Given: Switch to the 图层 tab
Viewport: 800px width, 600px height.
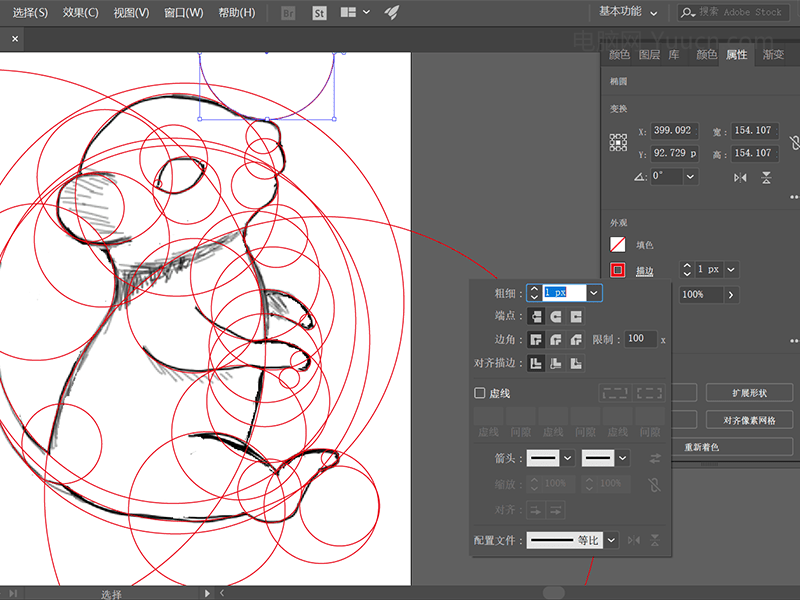Looking at the screenshot, I should tap(649, 55).
